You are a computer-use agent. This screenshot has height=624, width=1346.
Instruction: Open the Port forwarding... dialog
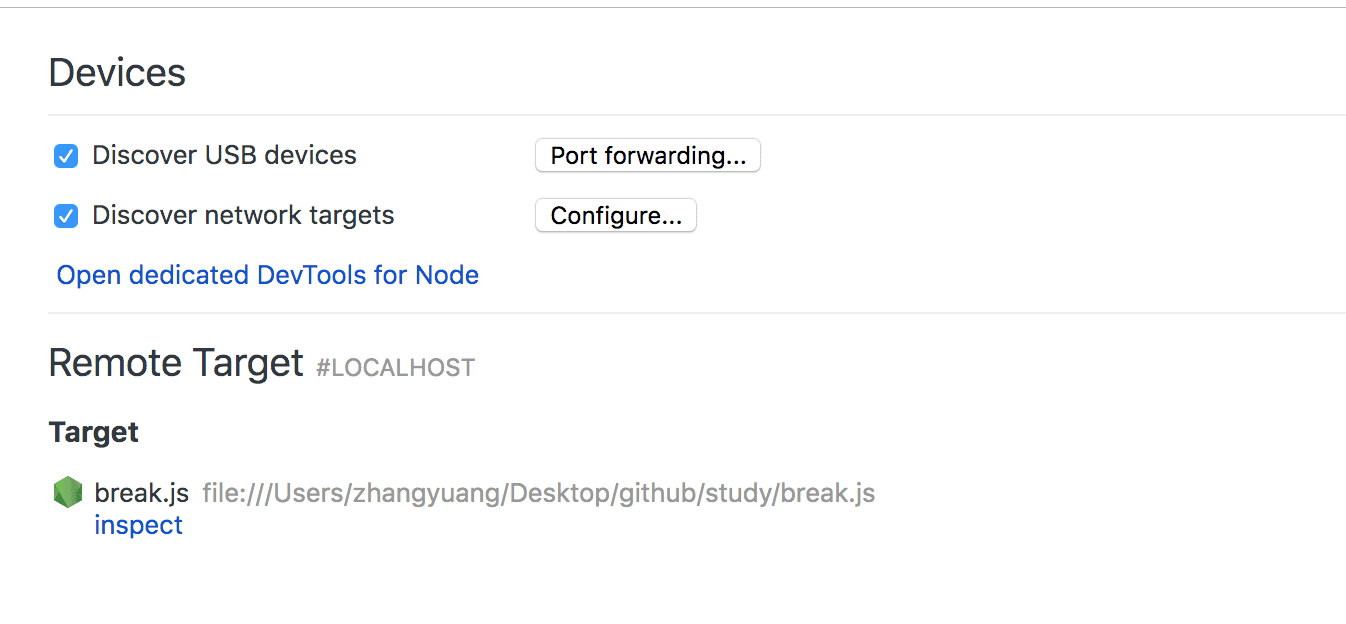tap(648, 156)
